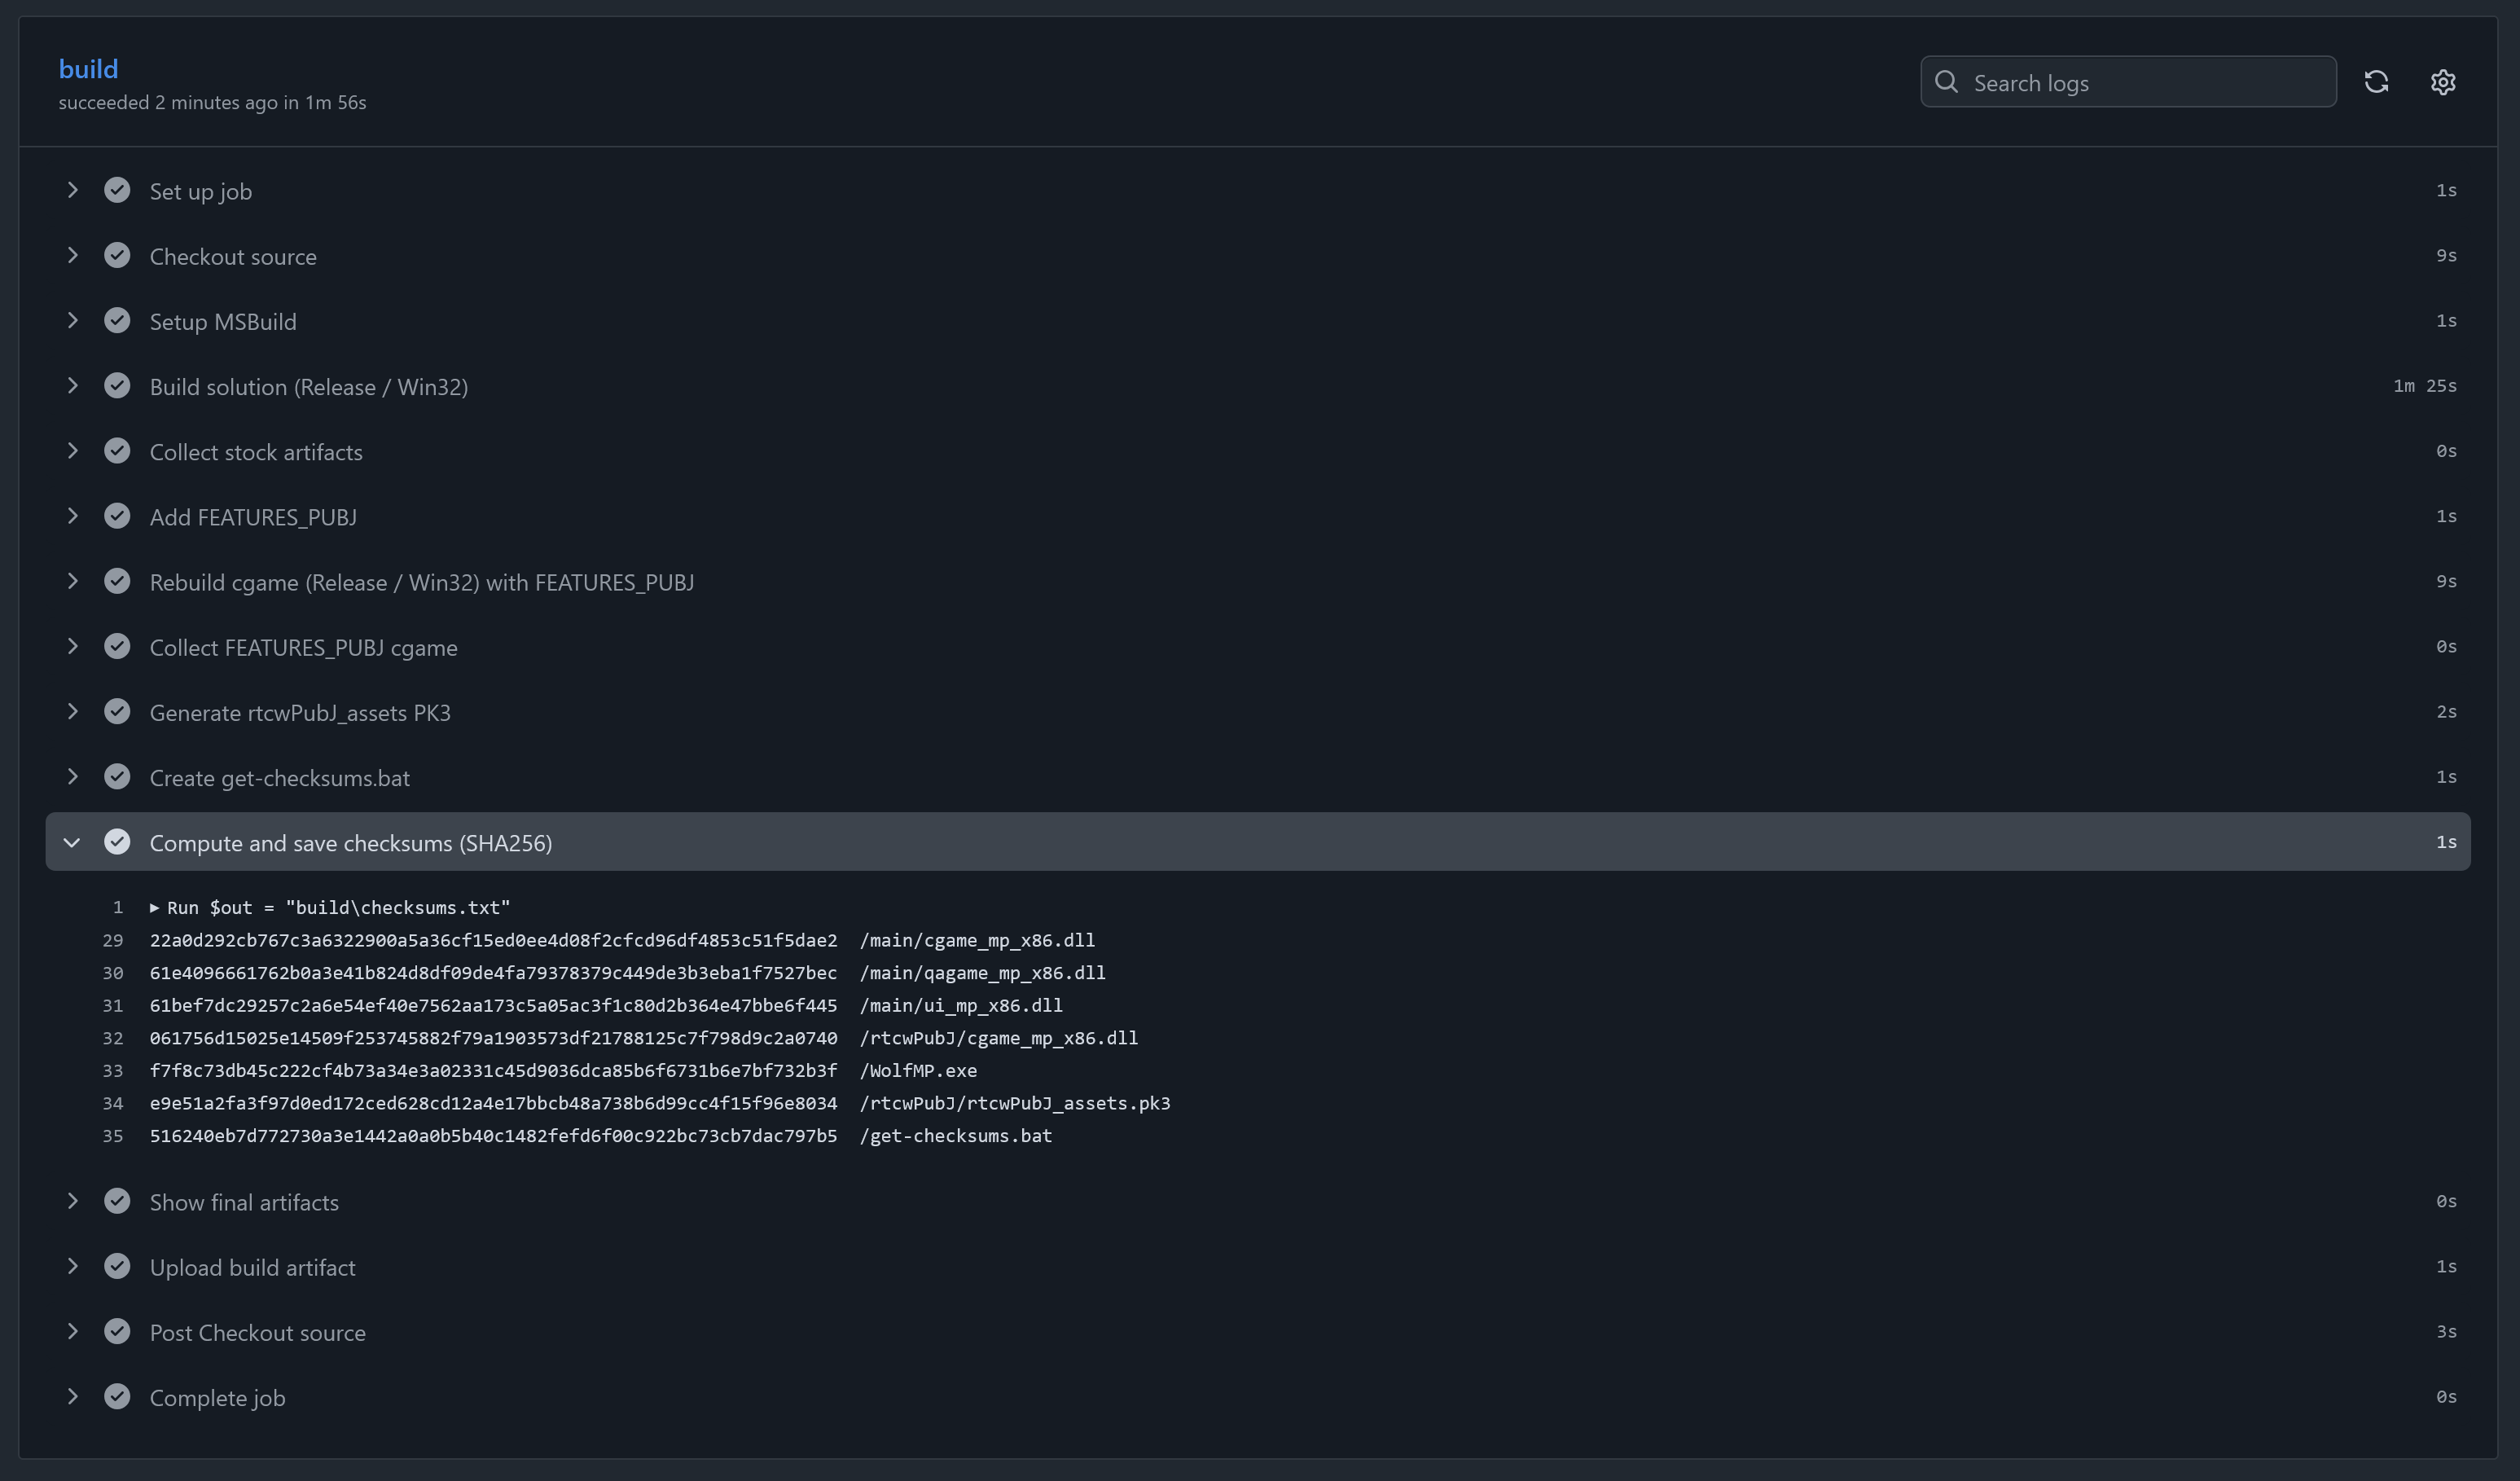Click success check icon for Add FEATURES_PUBJ
The width and height of the screenshot is (2520, 1481).
pos(117,516)
